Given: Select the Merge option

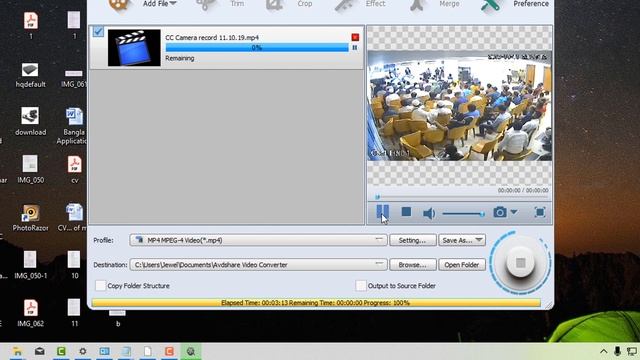Looking at the screenshot, I should click(x=435, y=4).
